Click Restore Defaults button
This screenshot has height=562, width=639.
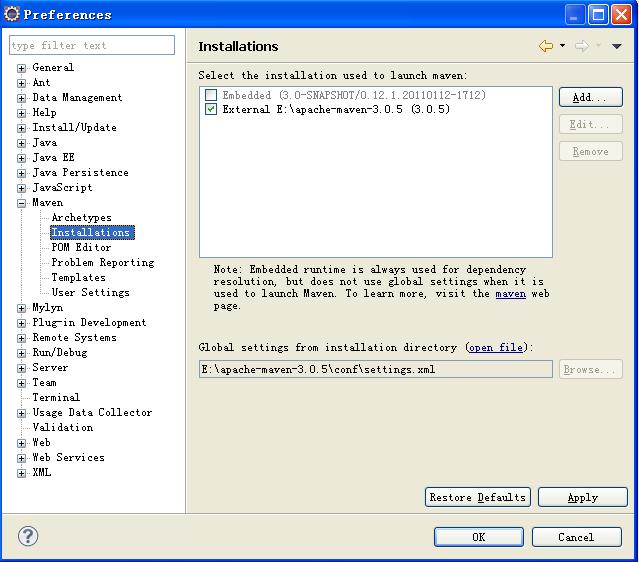coord(478,498)
